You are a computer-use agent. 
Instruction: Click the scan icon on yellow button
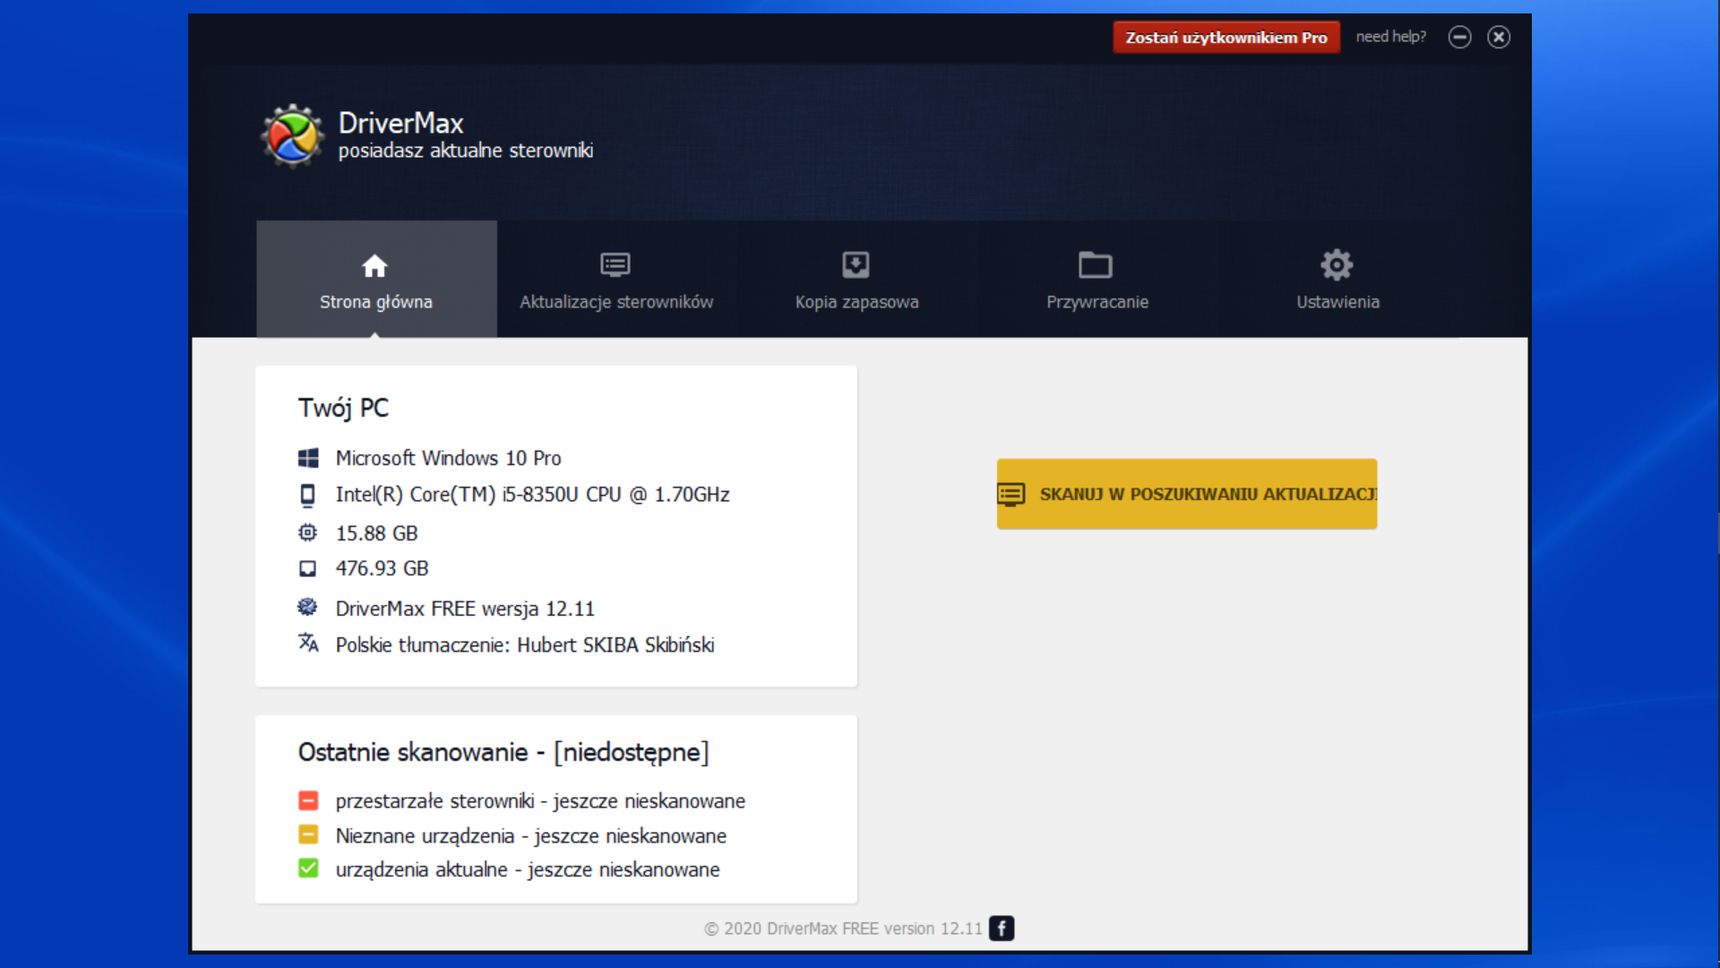coord(1011,494)
